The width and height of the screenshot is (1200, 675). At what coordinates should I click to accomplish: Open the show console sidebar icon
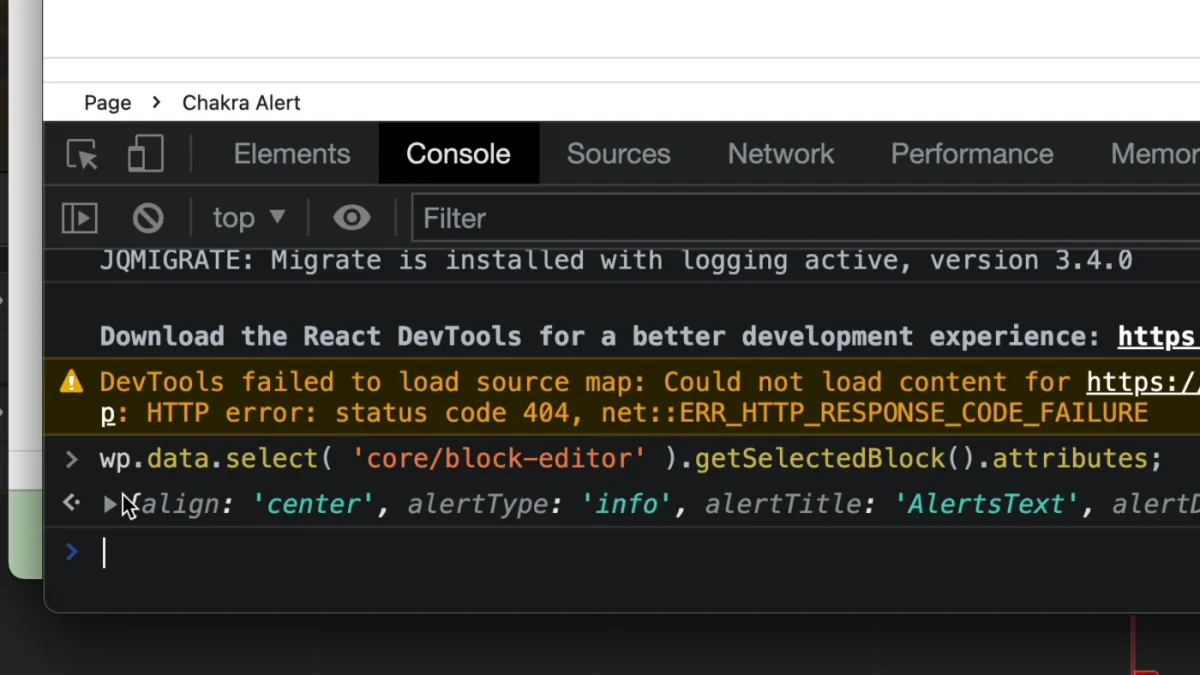point(79,217)
